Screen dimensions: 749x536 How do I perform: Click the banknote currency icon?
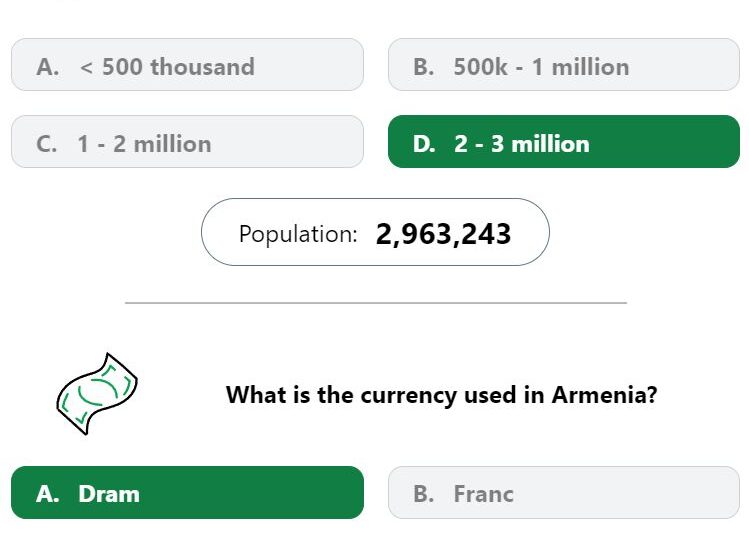pyautogui.click(x=97, y=394)
